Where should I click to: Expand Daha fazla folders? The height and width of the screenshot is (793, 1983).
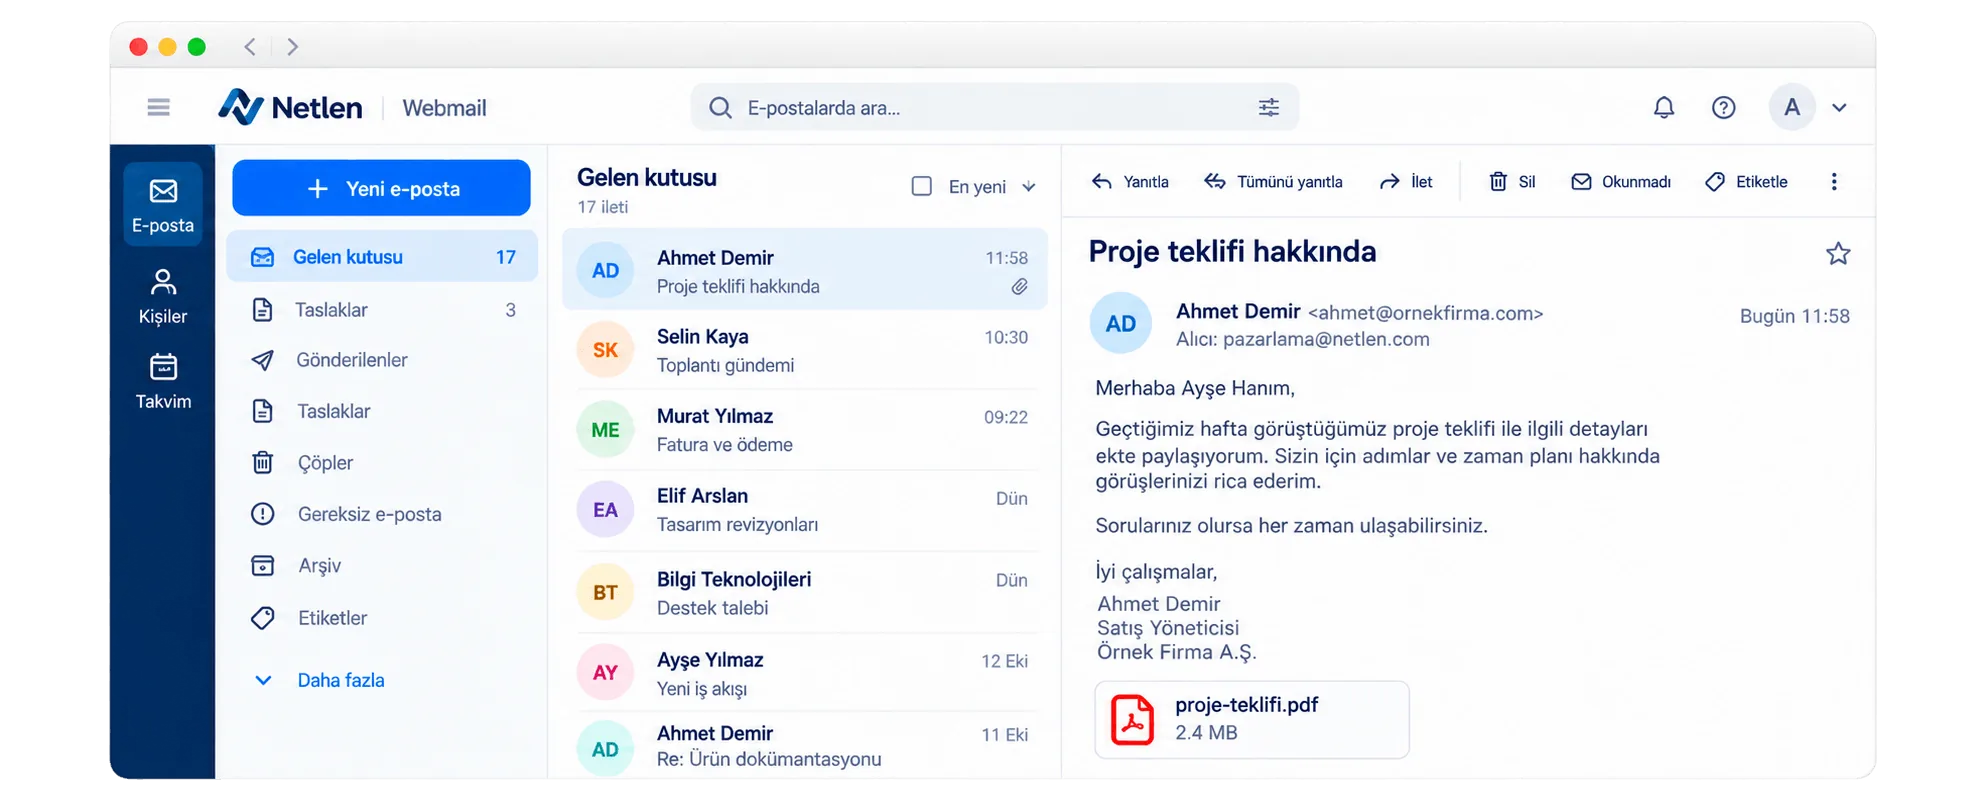click(320, 680)
